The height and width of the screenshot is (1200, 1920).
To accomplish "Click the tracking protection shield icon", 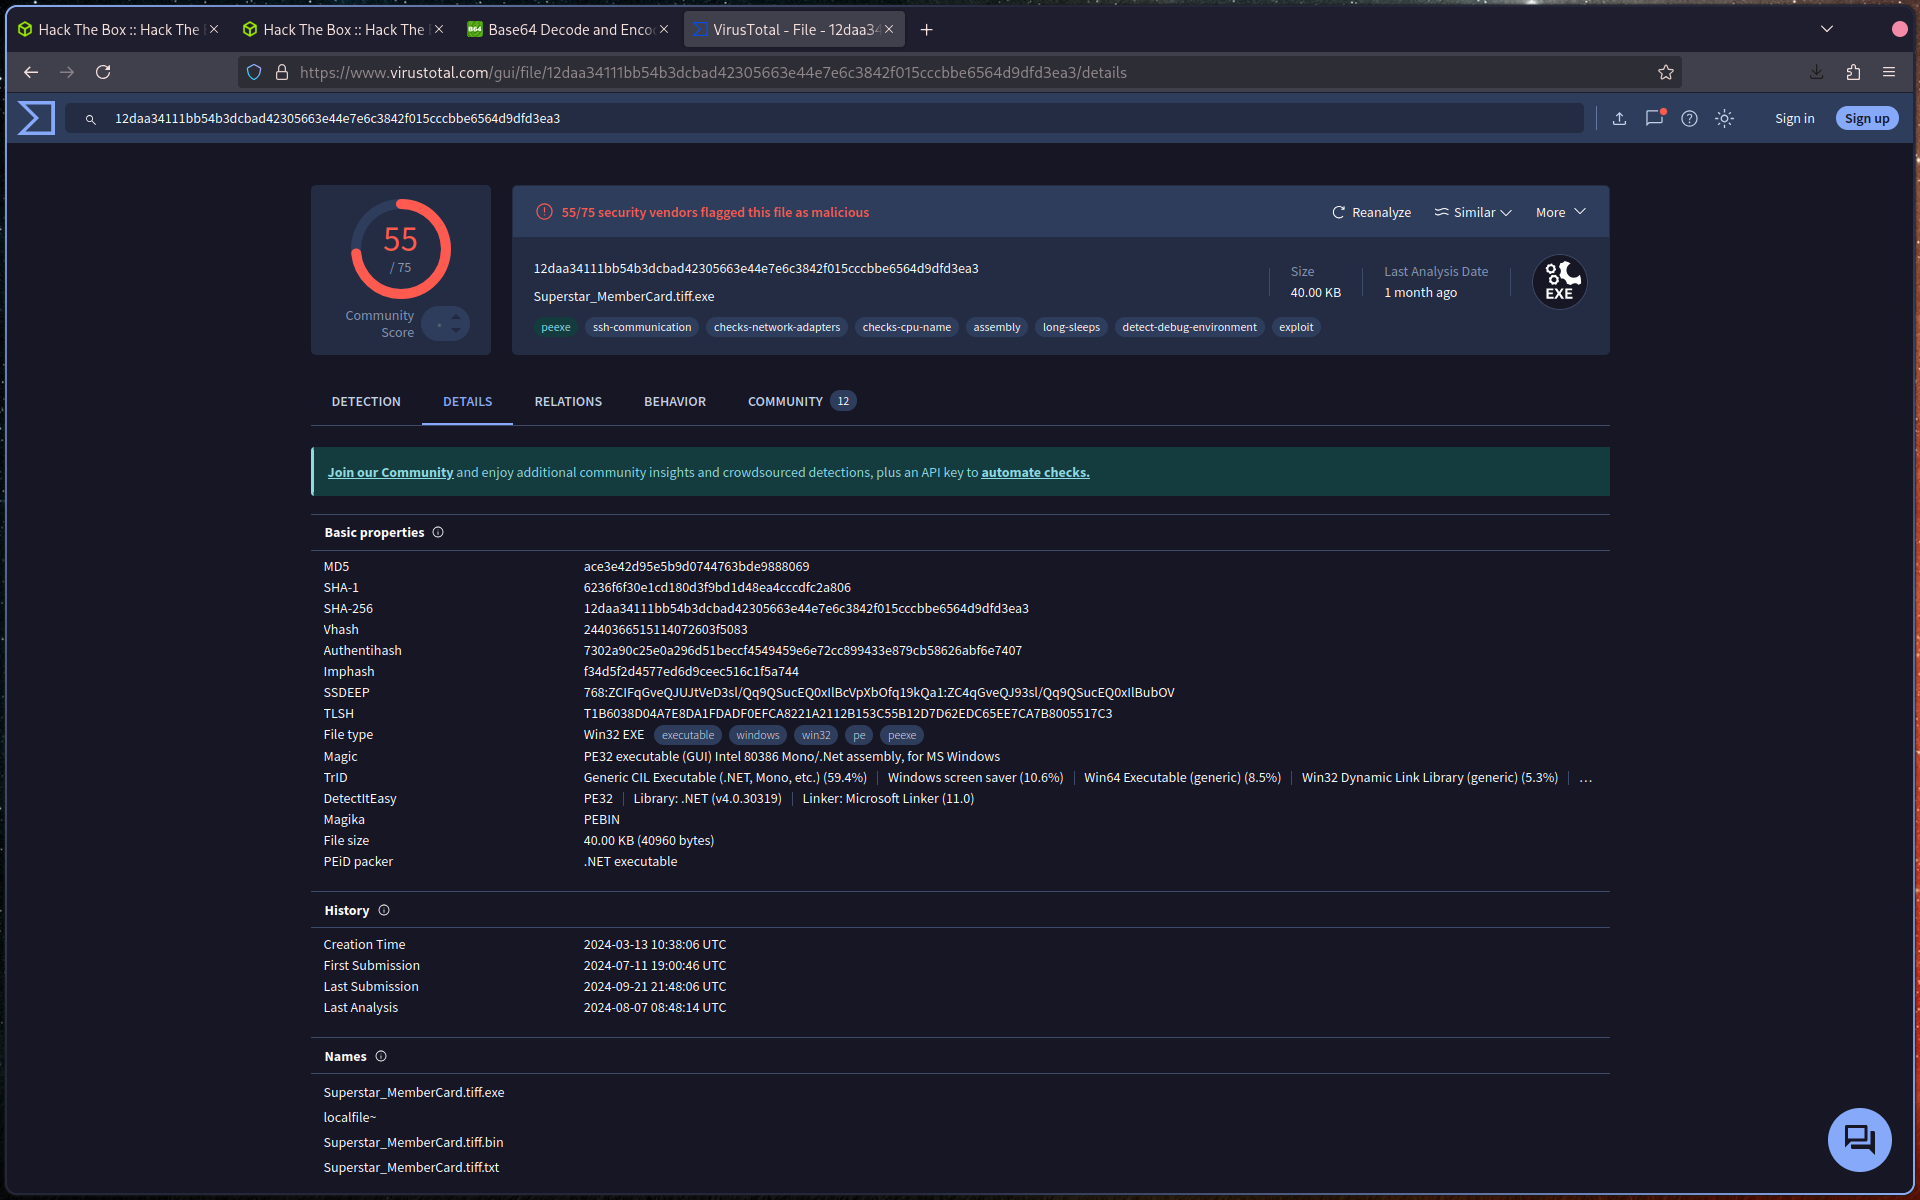I will [x=254, y=72].
